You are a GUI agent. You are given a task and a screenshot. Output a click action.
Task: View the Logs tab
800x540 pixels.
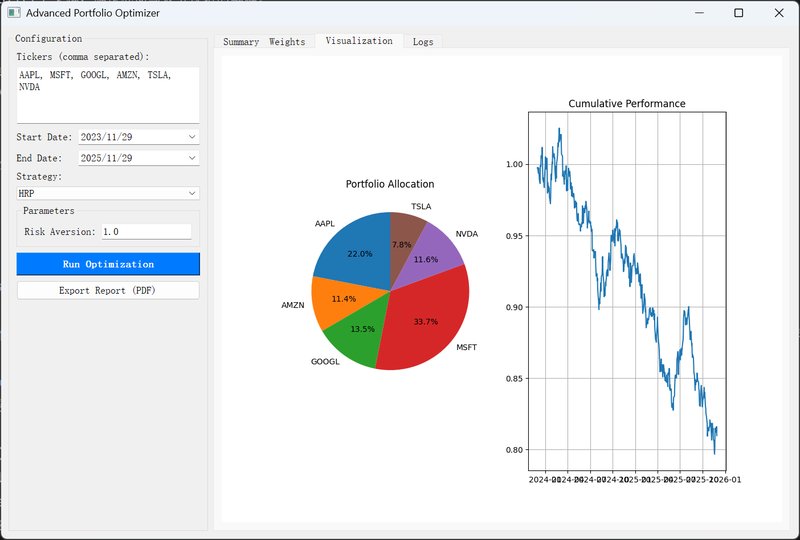click(x=423, y=42)
